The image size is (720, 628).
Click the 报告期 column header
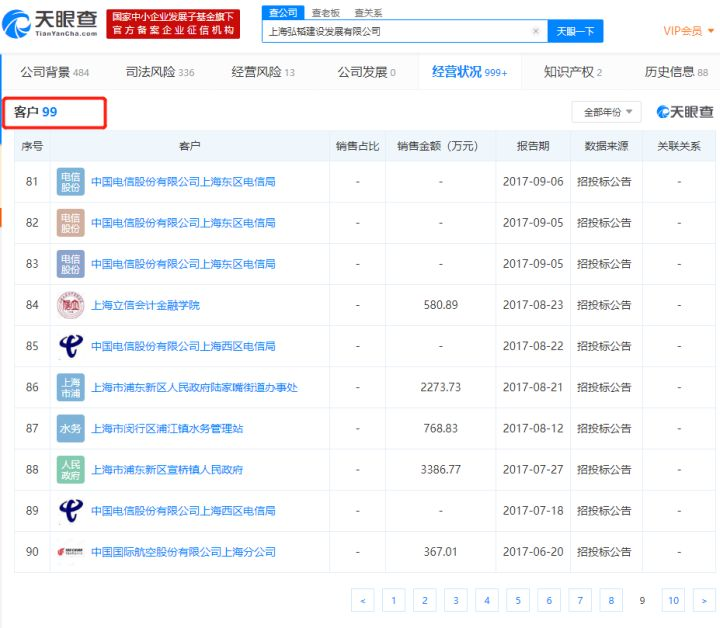tap(533, 146)
